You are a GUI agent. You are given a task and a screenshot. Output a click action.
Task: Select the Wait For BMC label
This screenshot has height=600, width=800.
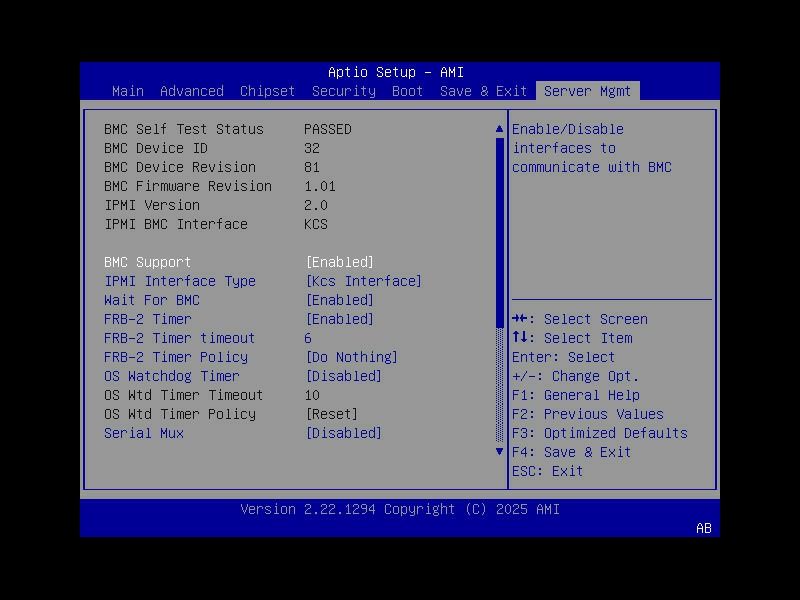point(152,300)
